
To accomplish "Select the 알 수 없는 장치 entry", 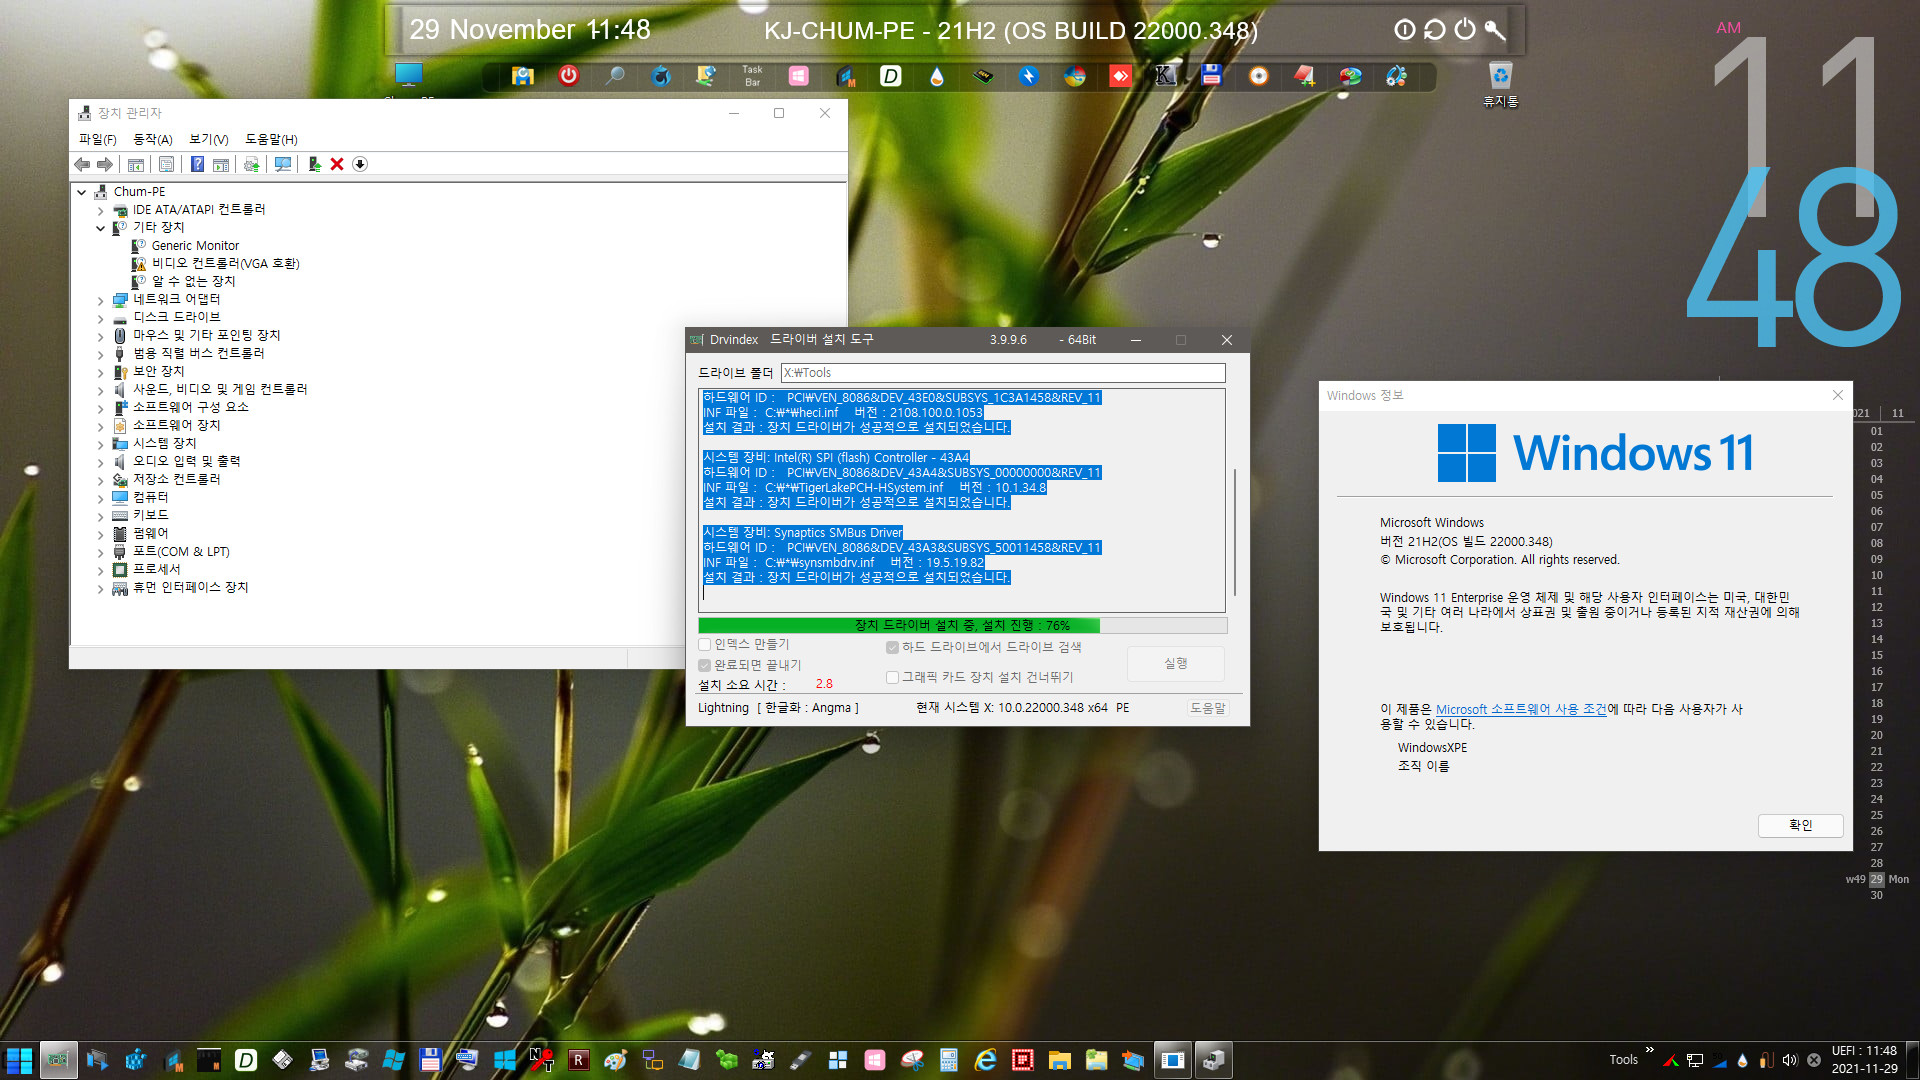I will coord(193,282).
